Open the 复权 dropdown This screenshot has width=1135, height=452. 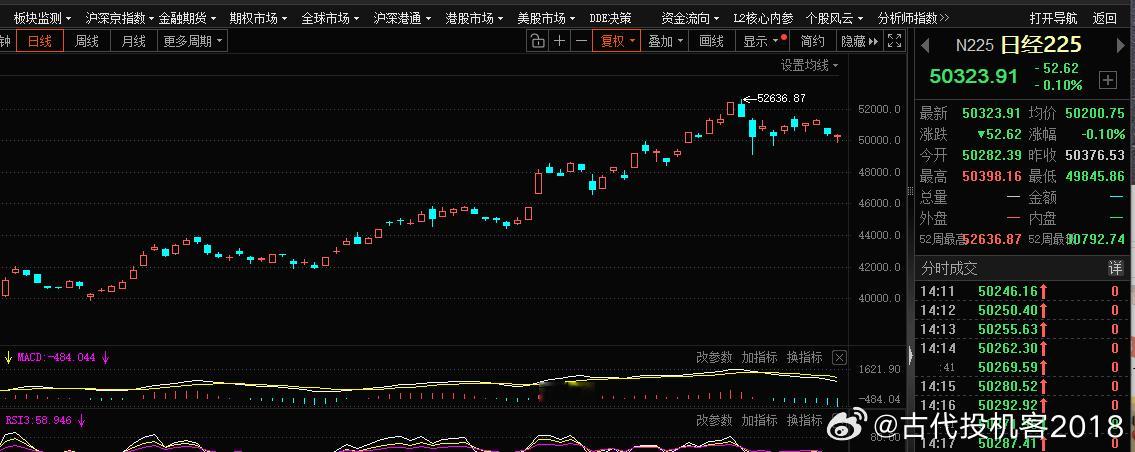tap(617, 41)
